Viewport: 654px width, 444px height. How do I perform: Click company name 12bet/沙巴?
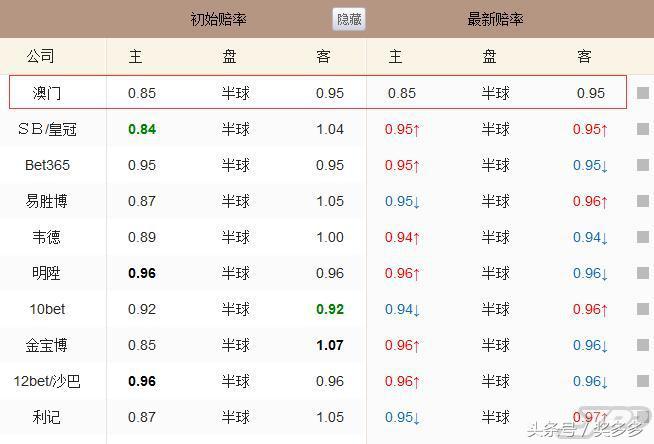47,381
